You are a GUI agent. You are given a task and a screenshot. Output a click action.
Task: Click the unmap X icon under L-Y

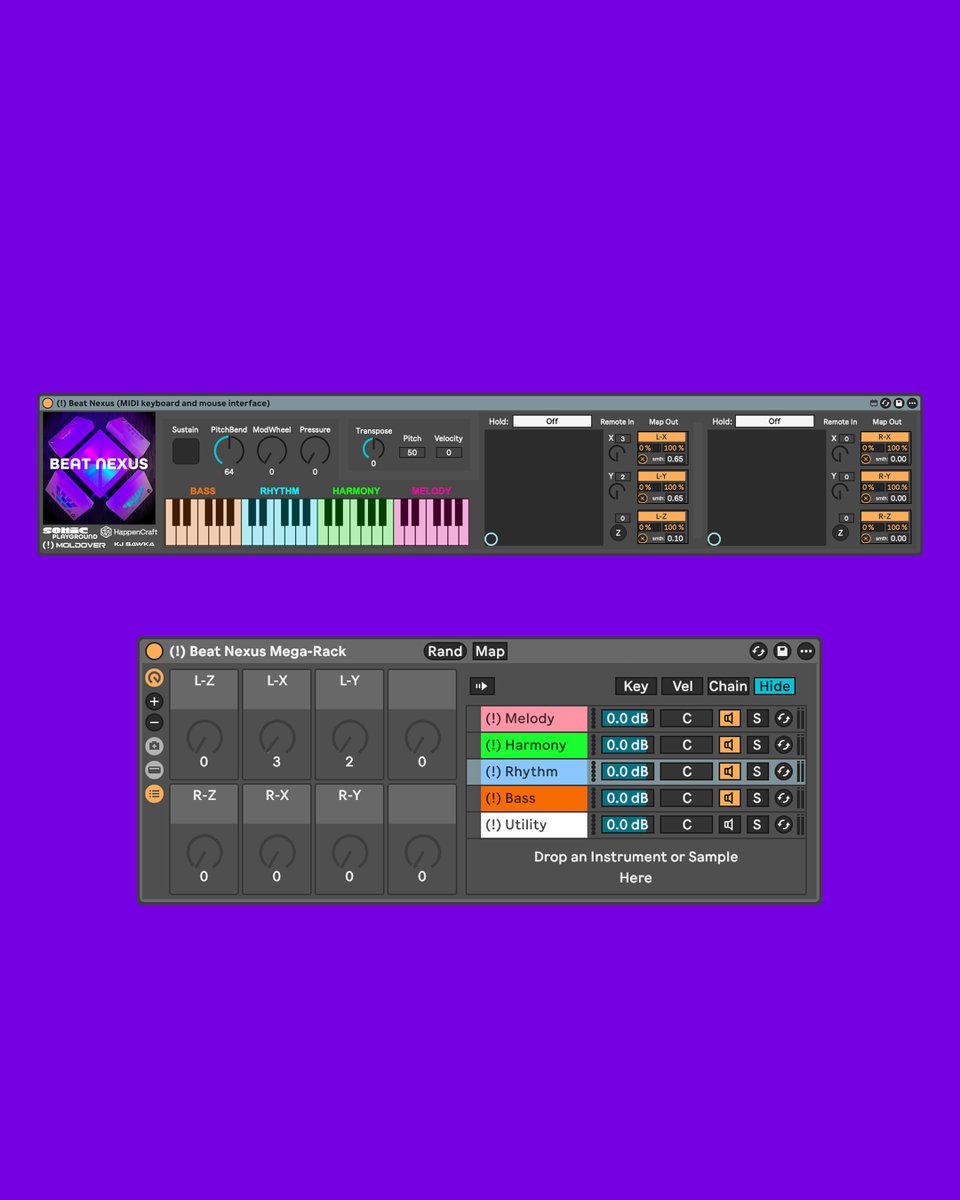click(643, 498)
